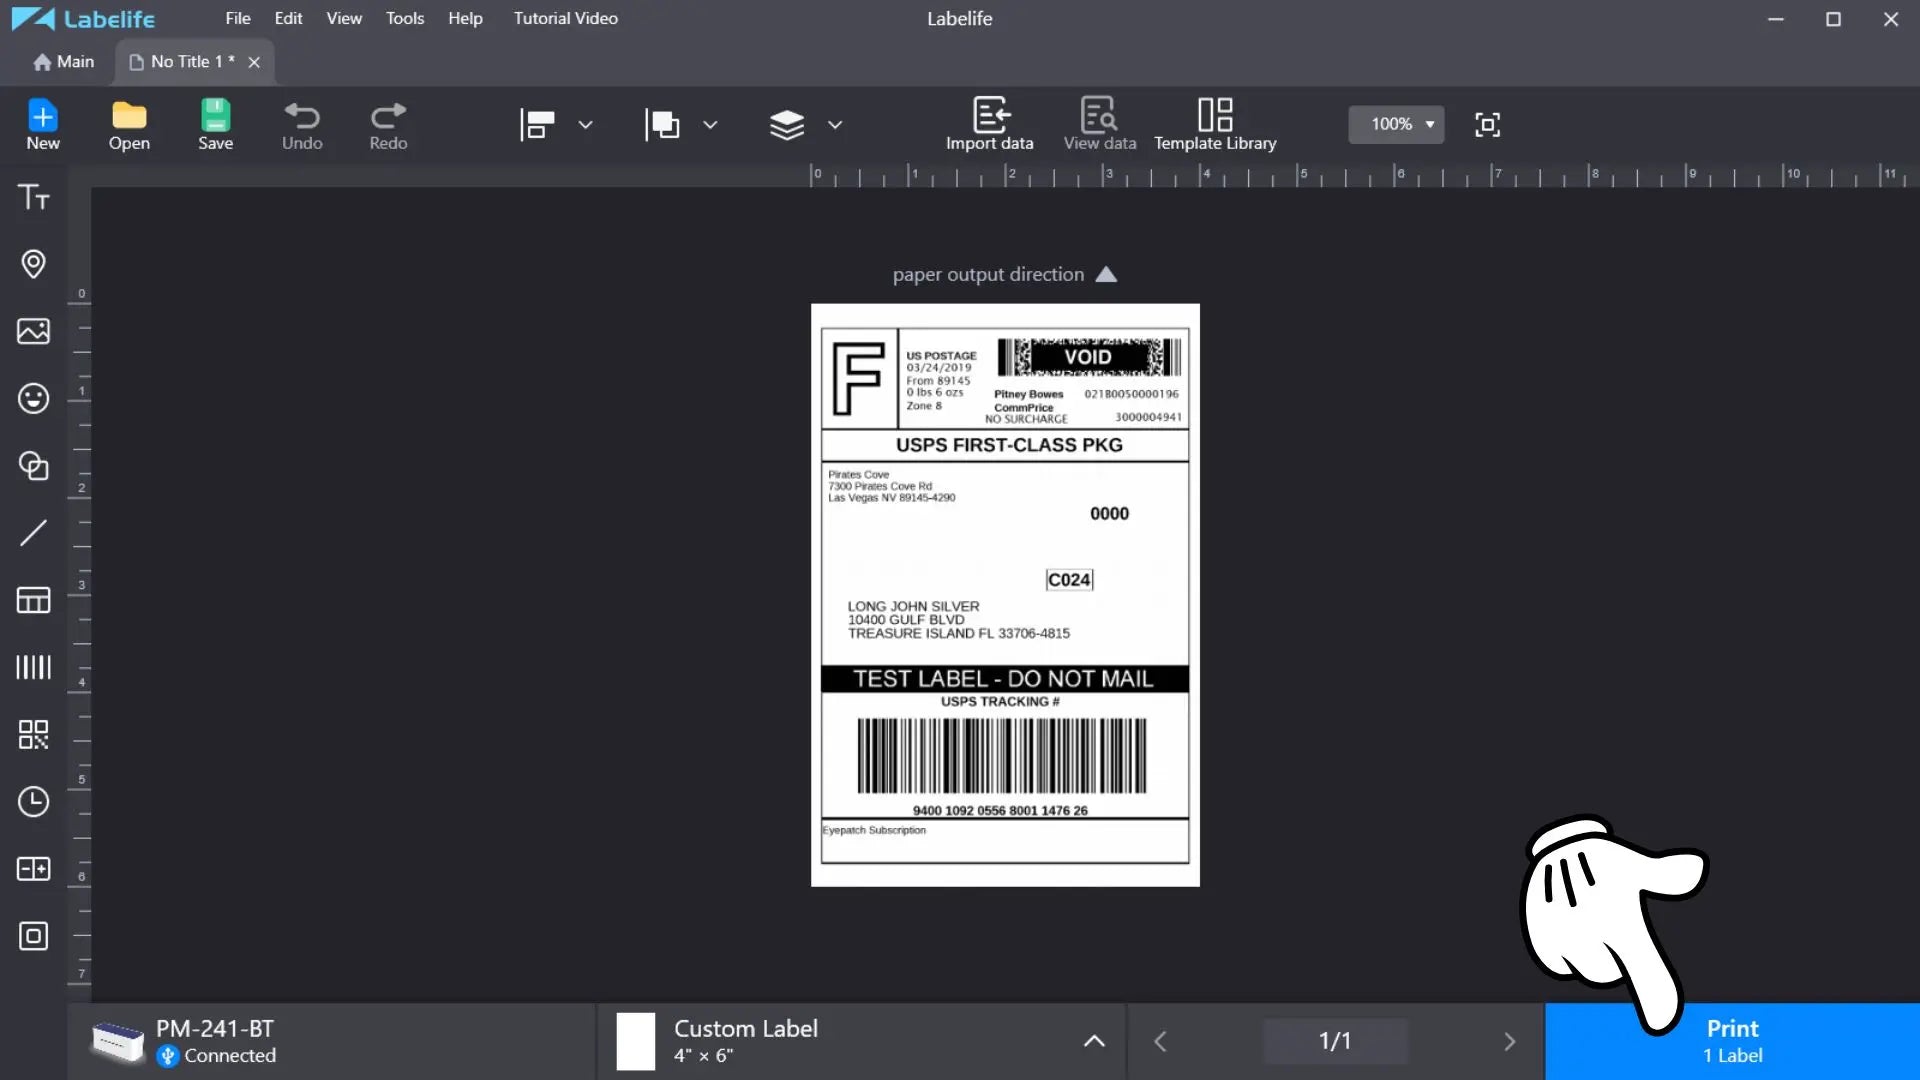Viewport: 1920px width, 1080px height.
Task: Click the next page arrow
Action: click(1509, 1041)
